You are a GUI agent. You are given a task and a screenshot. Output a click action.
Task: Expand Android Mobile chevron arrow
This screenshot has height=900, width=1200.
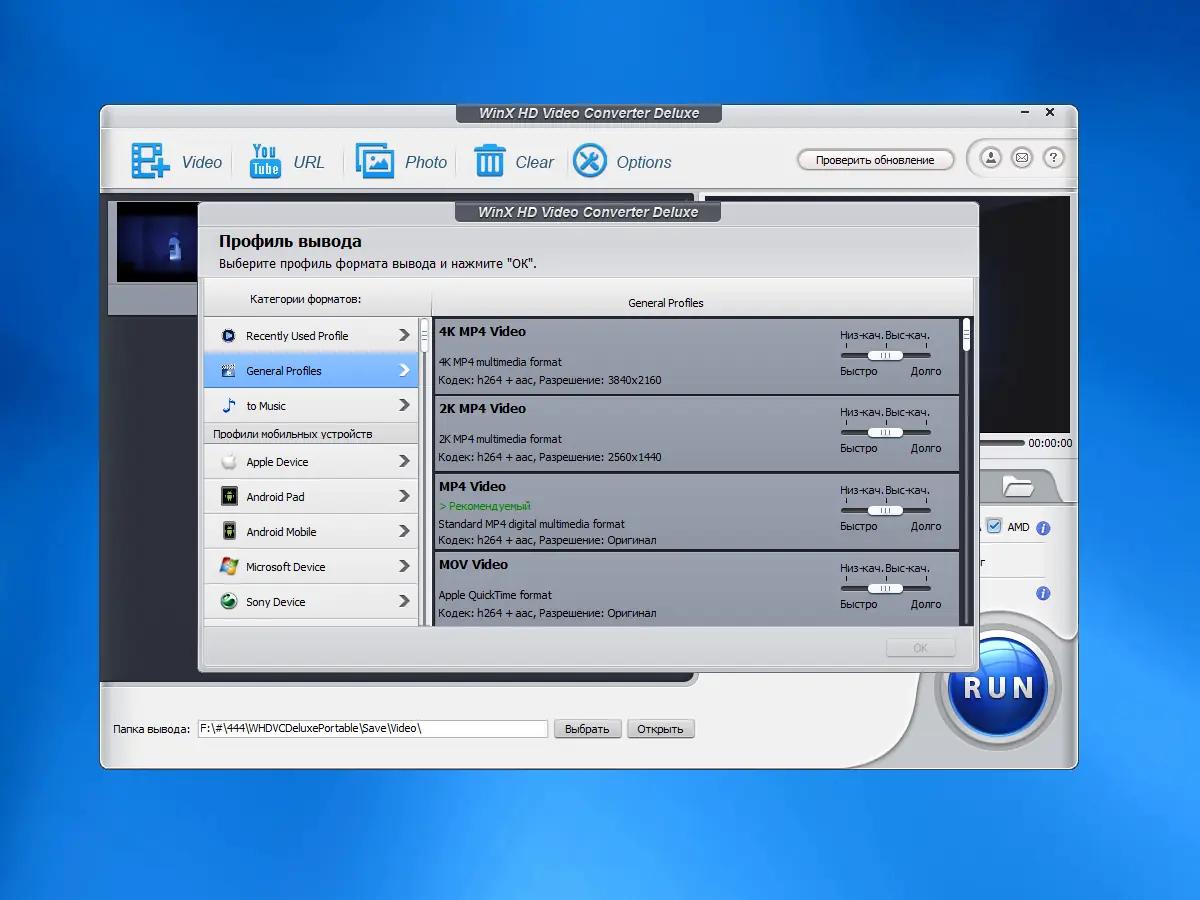[404, 532]
